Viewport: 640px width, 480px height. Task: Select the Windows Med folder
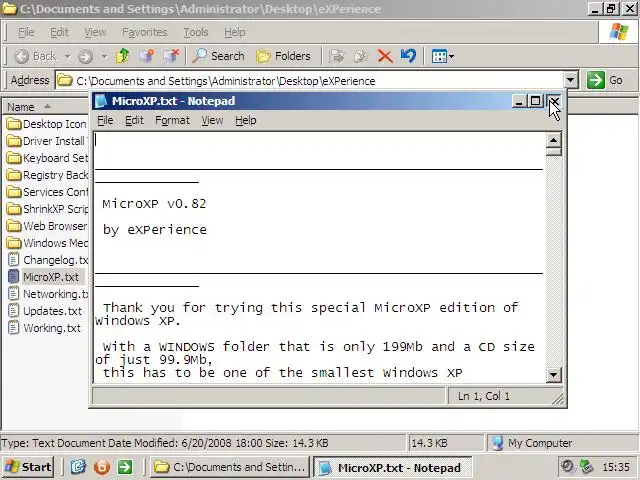click(x=47, y=243)
